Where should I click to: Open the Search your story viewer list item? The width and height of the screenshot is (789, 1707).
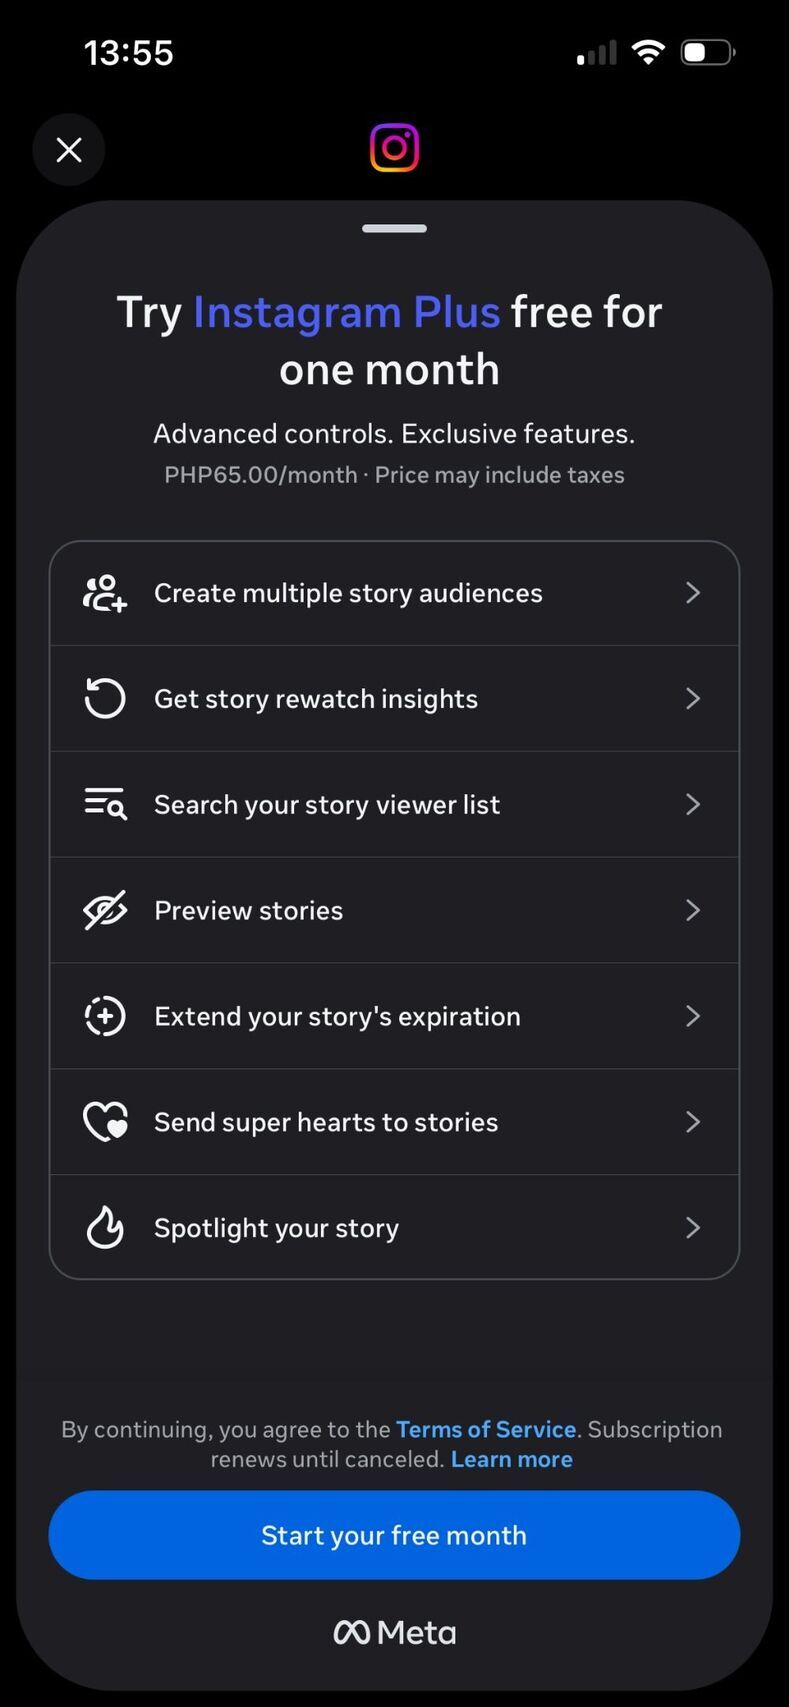tap(327, 804)
